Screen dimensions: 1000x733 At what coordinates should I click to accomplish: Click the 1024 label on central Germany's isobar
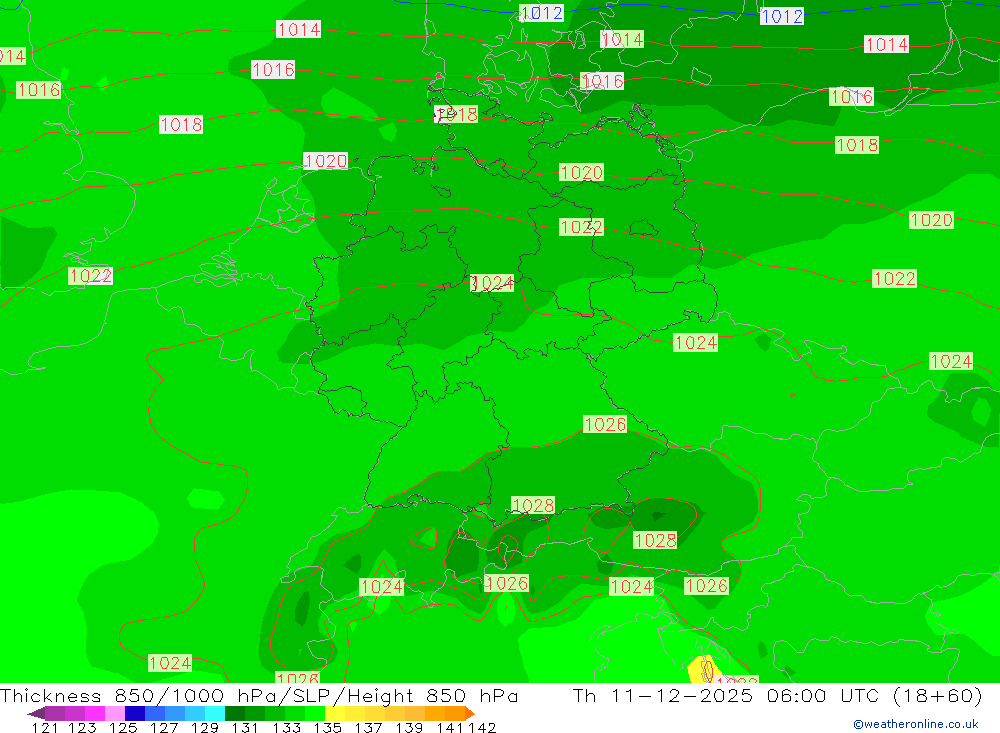coord(492,283)
